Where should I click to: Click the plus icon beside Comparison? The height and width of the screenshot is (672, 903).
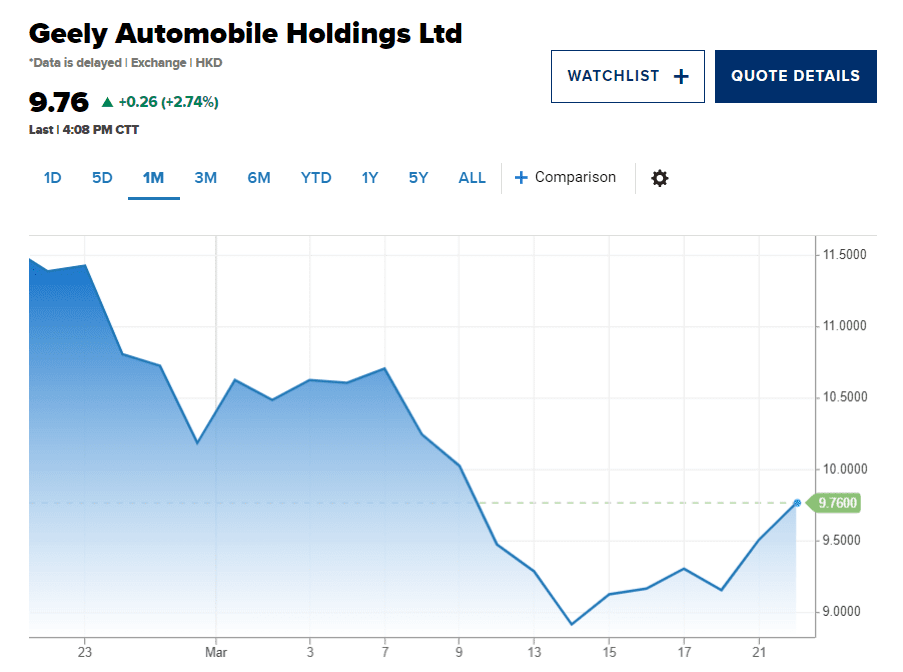[x=521, y=178]
